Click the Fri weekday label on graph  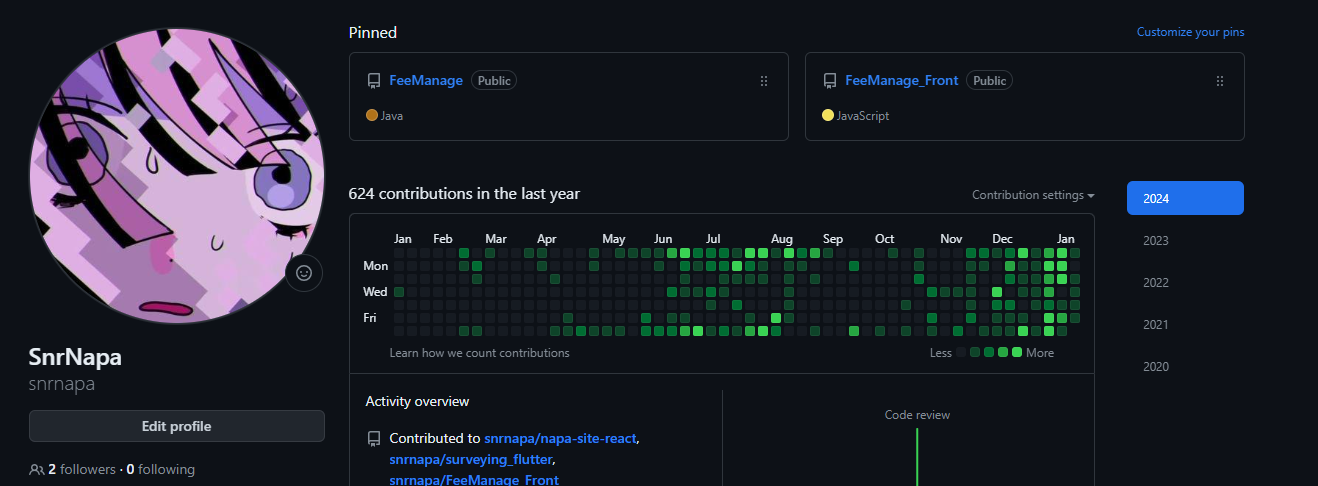[x=370, y=318]
